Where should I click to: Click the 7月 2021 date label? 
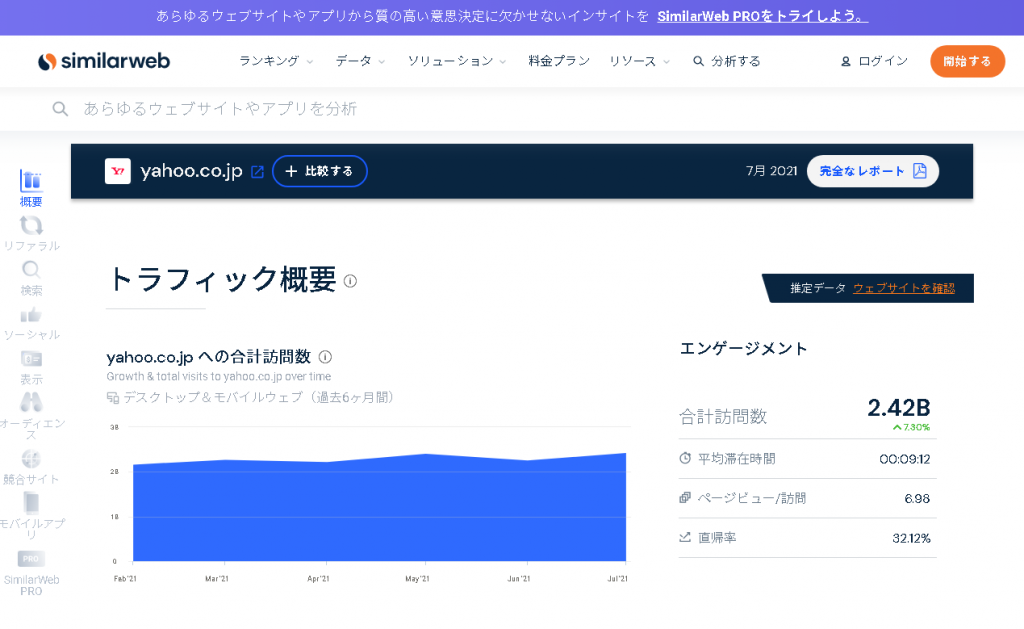pos(771,171)
